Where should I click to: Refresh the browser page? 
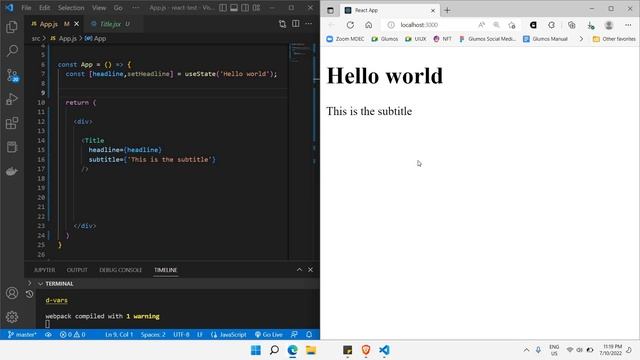click(x=350, y=25)
